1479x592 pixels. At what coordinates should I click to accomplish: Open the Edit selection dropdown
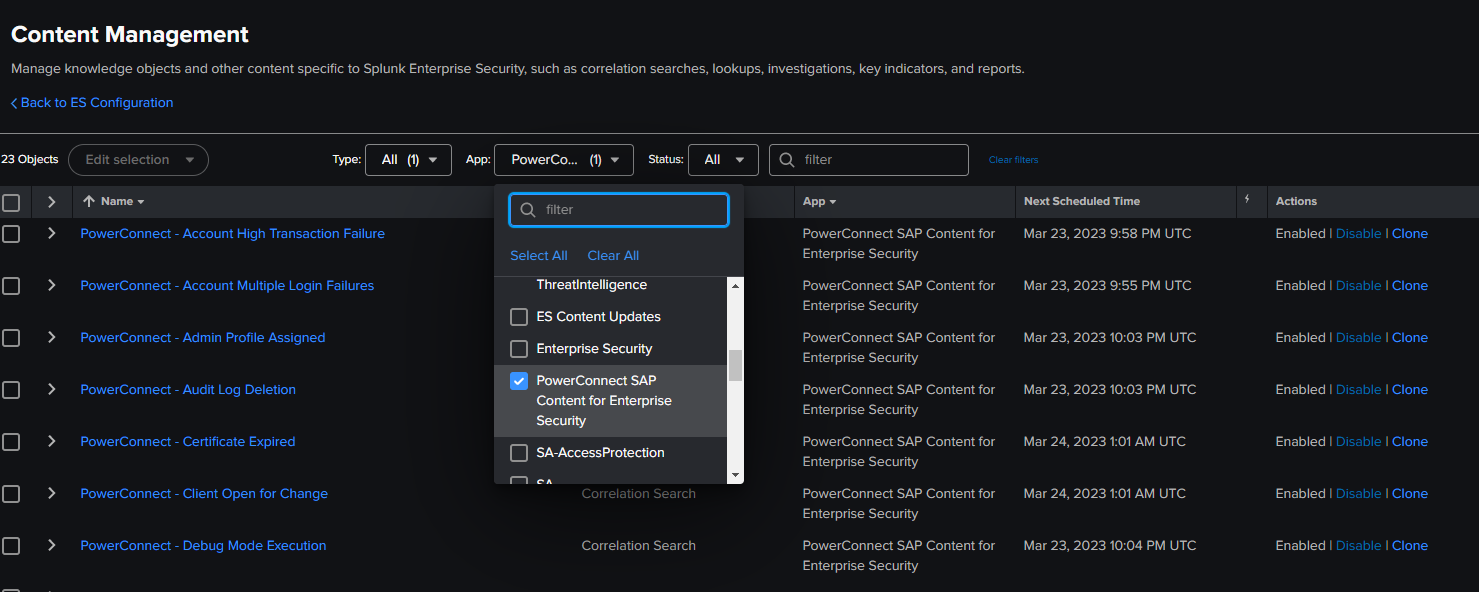click(x=138, y=159)
